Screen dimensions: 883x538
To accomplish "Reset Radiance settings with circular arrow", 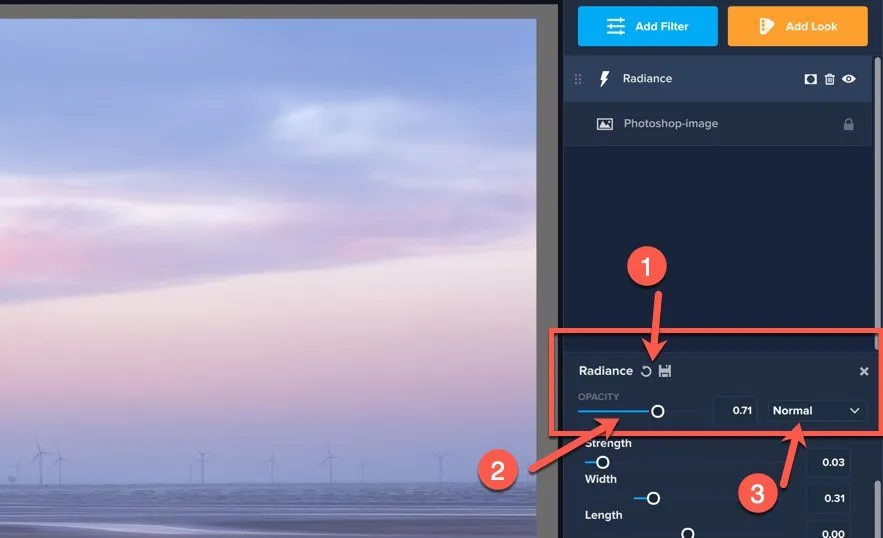I will click(646, 371).
